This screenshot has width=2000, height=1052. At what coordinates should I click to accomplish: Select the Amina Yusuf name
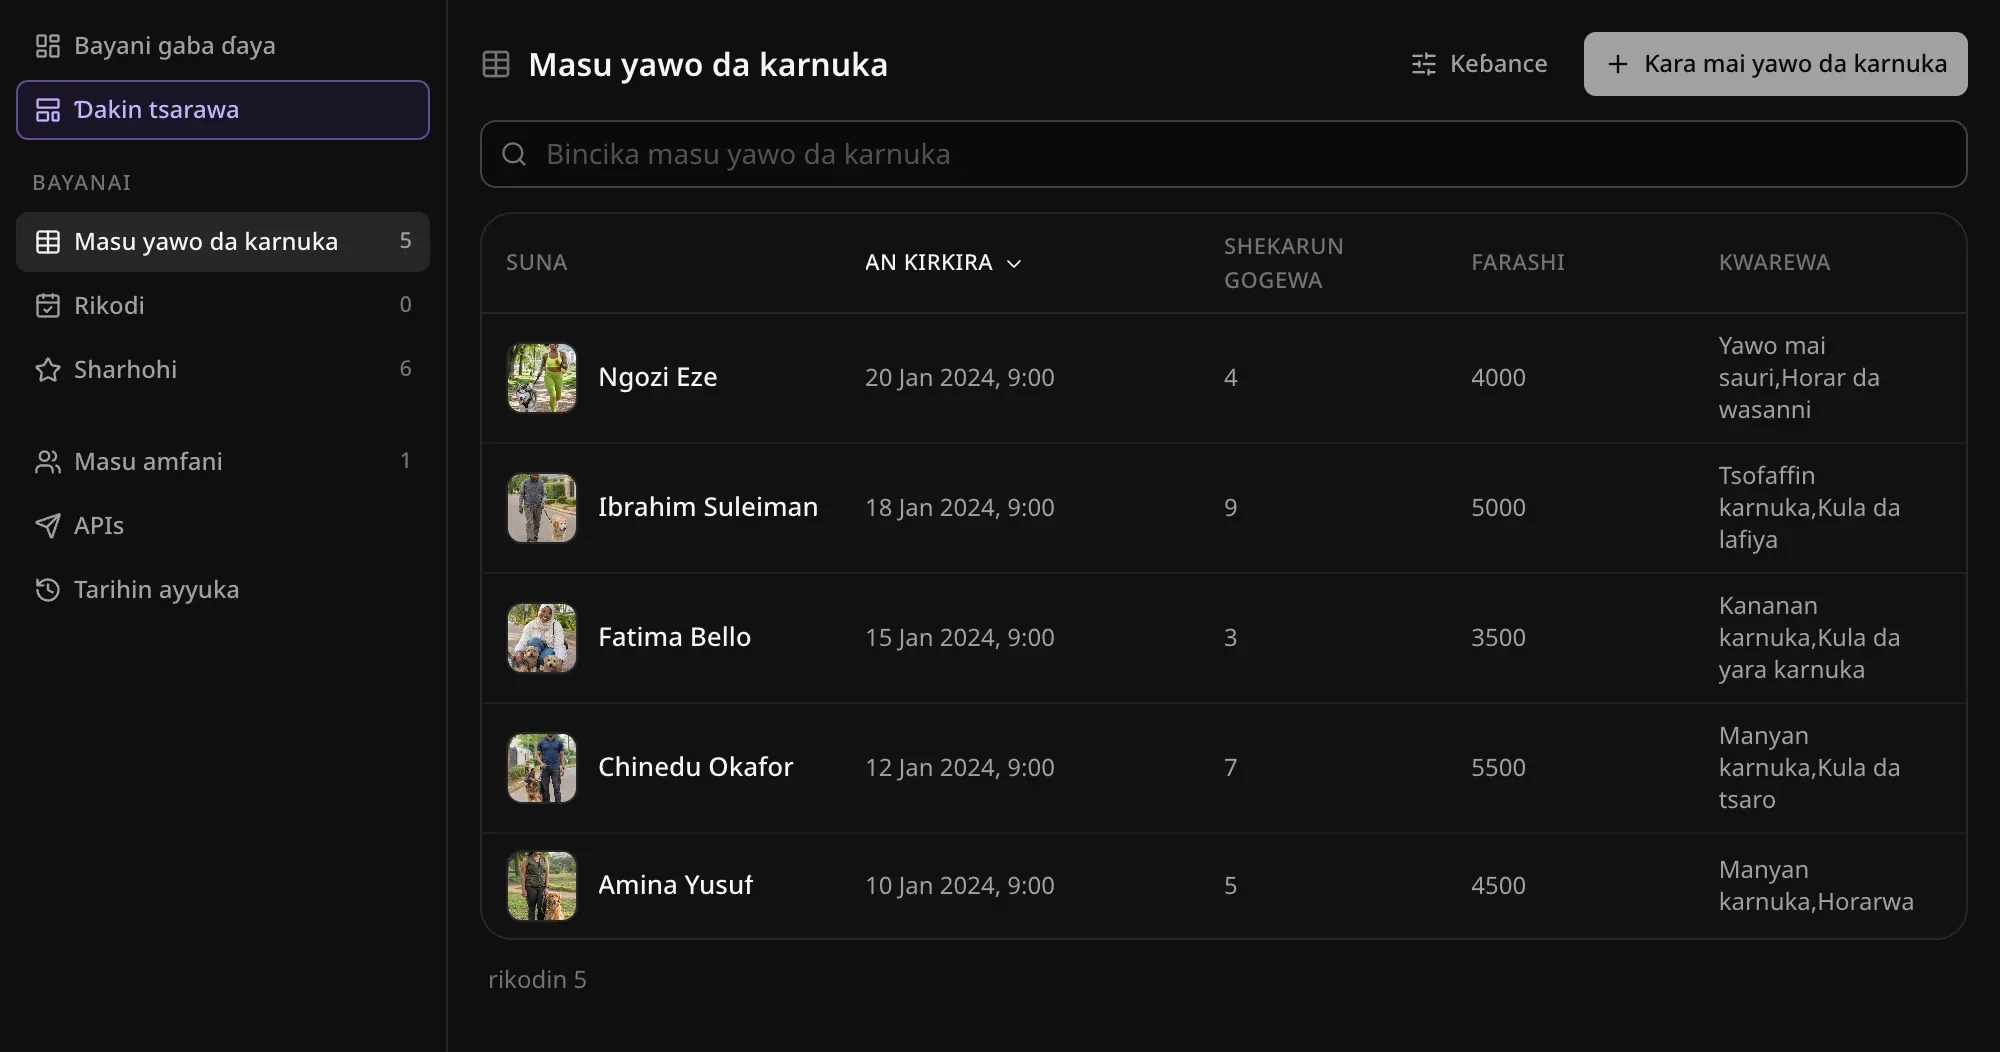point(676,886)
